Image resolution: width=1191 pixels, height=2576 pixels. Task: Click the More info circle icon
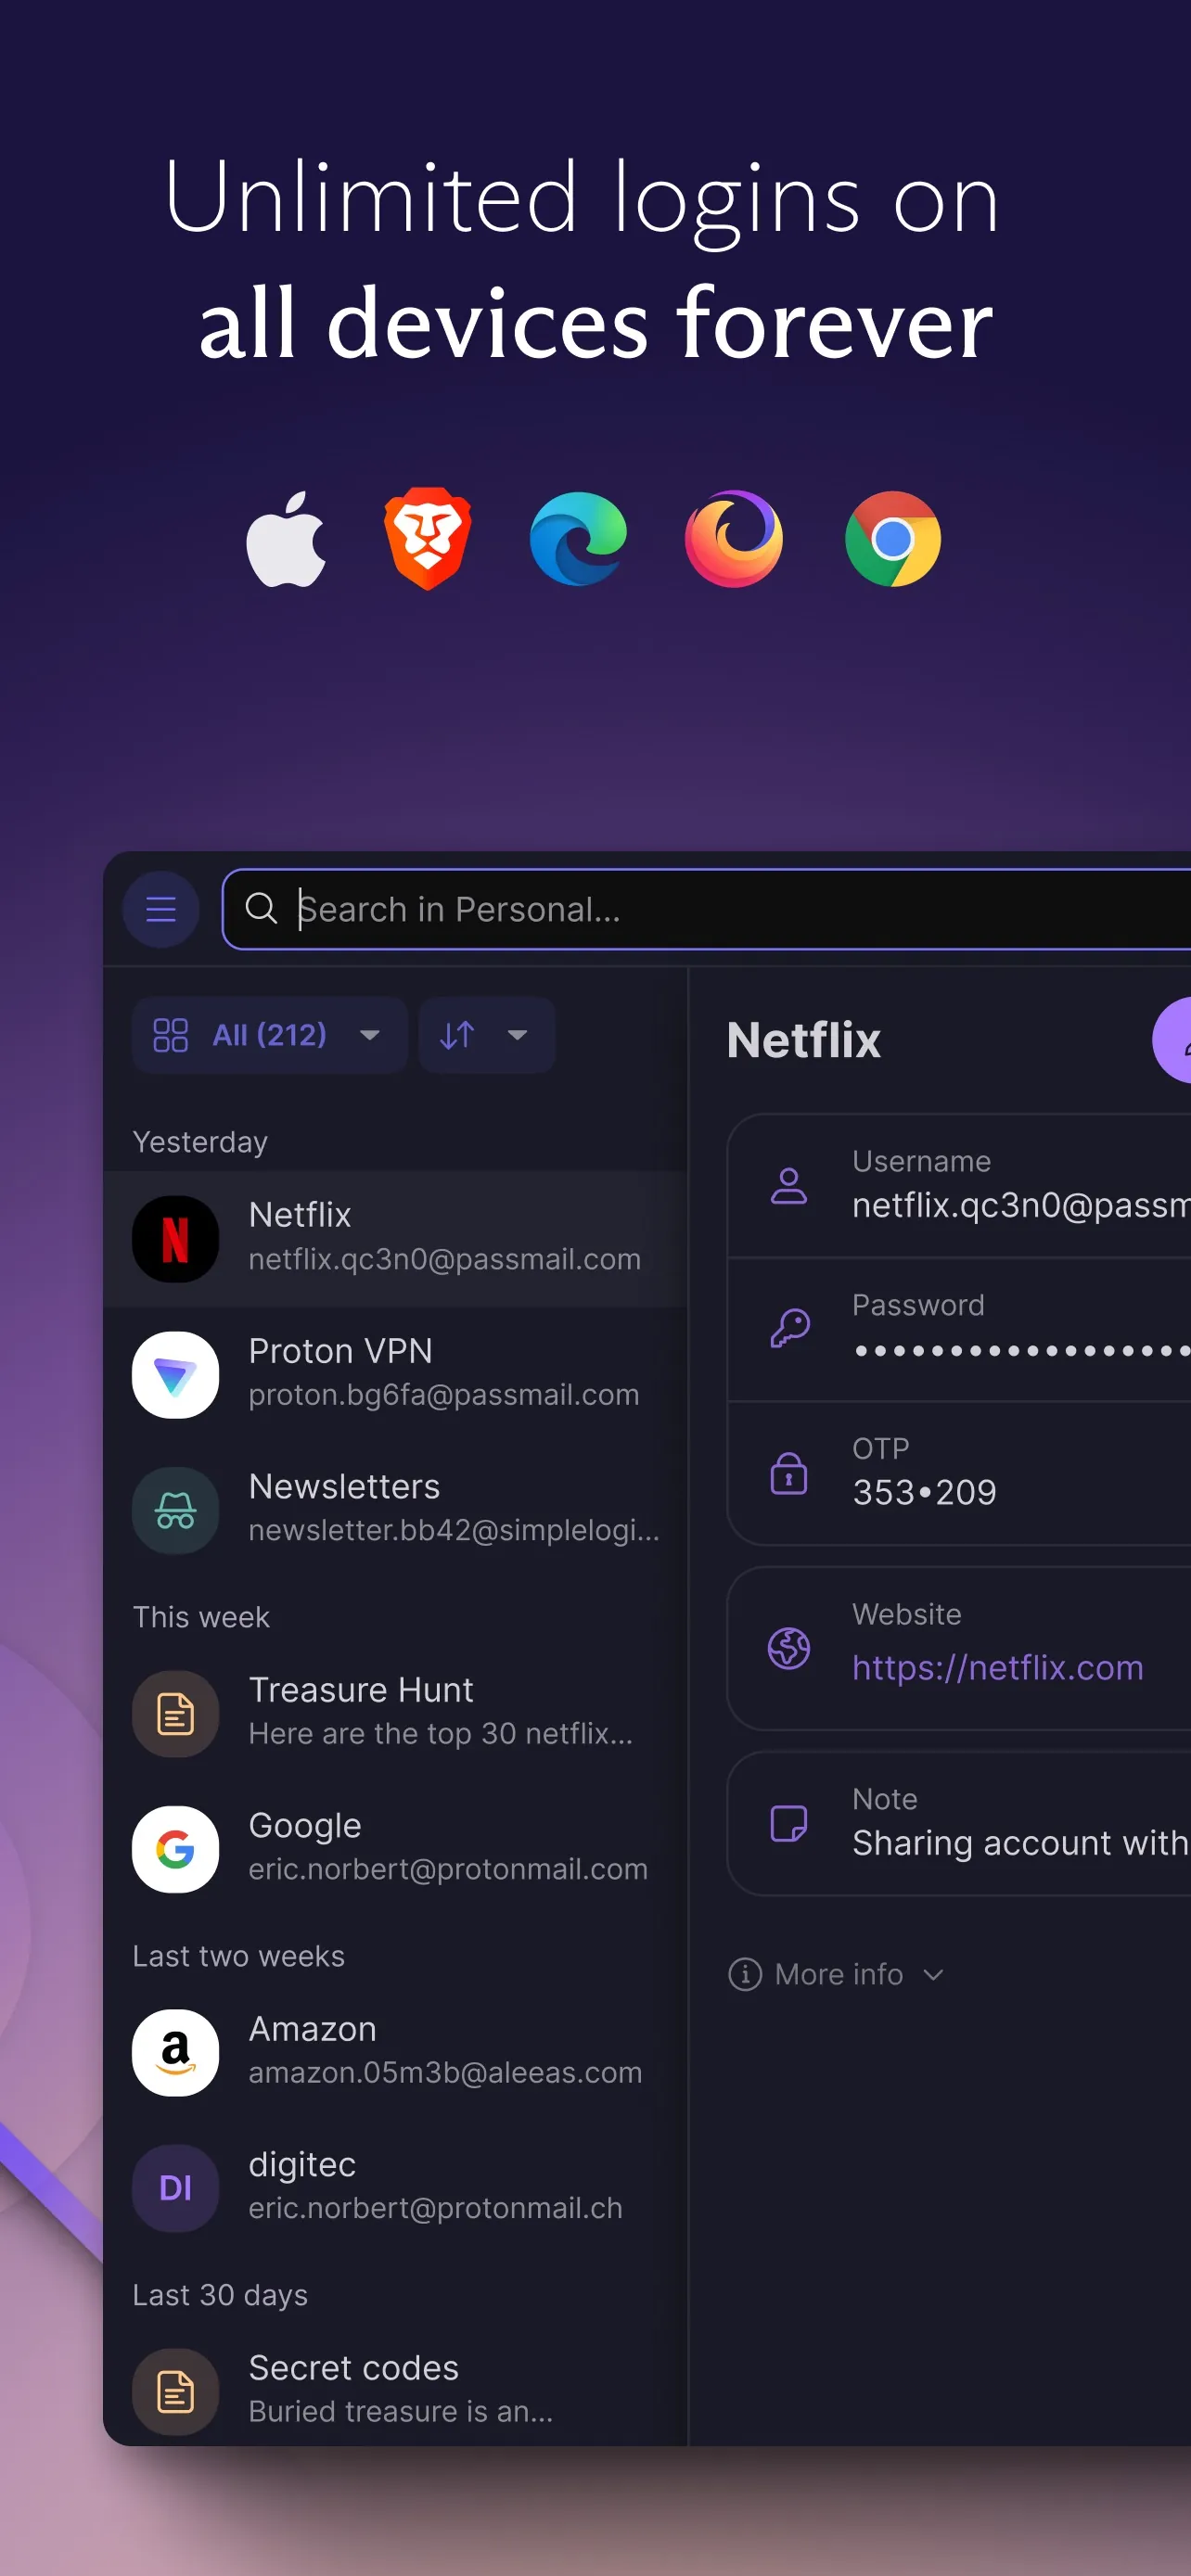[x=745, y=1974]
